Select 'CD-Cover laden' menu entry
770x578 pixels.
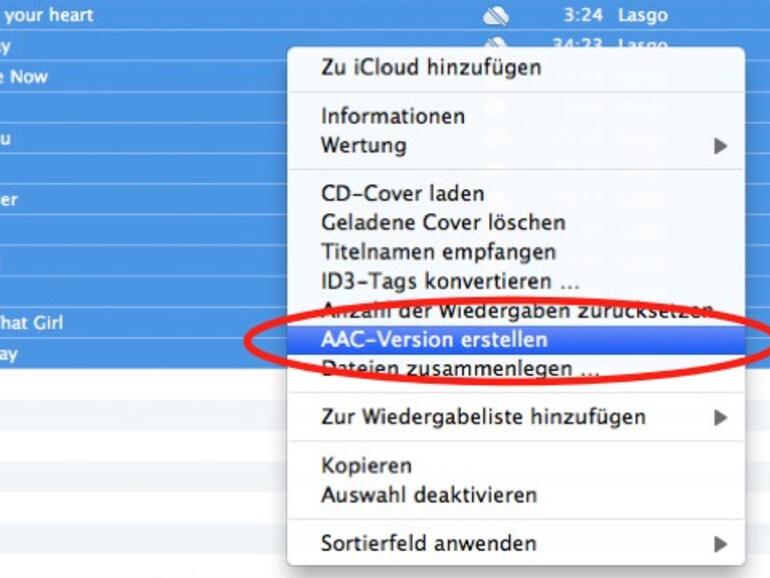(x=516, y=193)
